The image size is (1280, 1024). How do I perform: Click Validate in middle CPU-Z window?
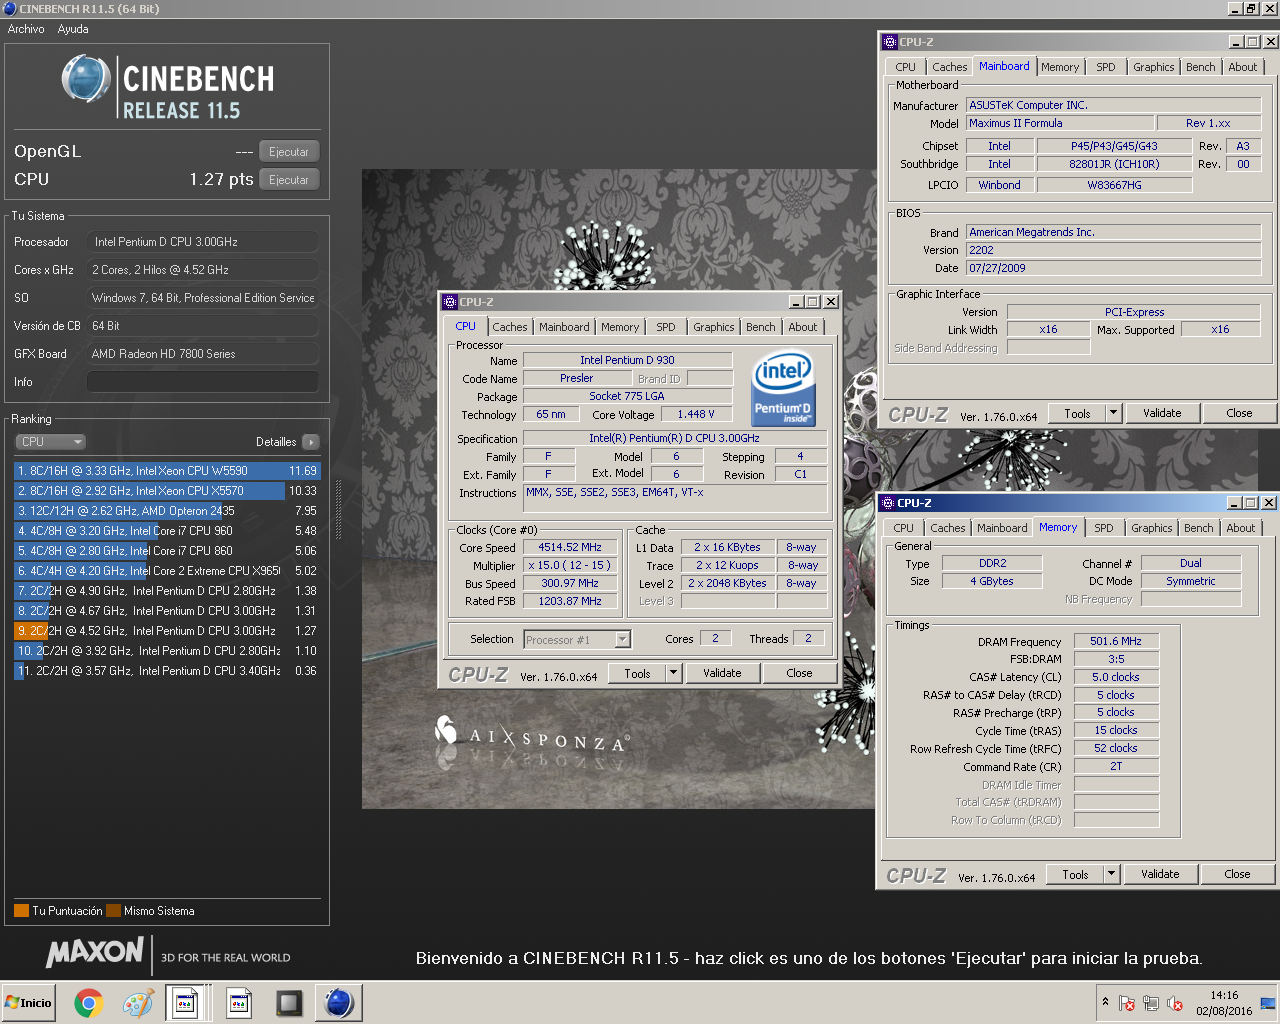coord(722,673)
